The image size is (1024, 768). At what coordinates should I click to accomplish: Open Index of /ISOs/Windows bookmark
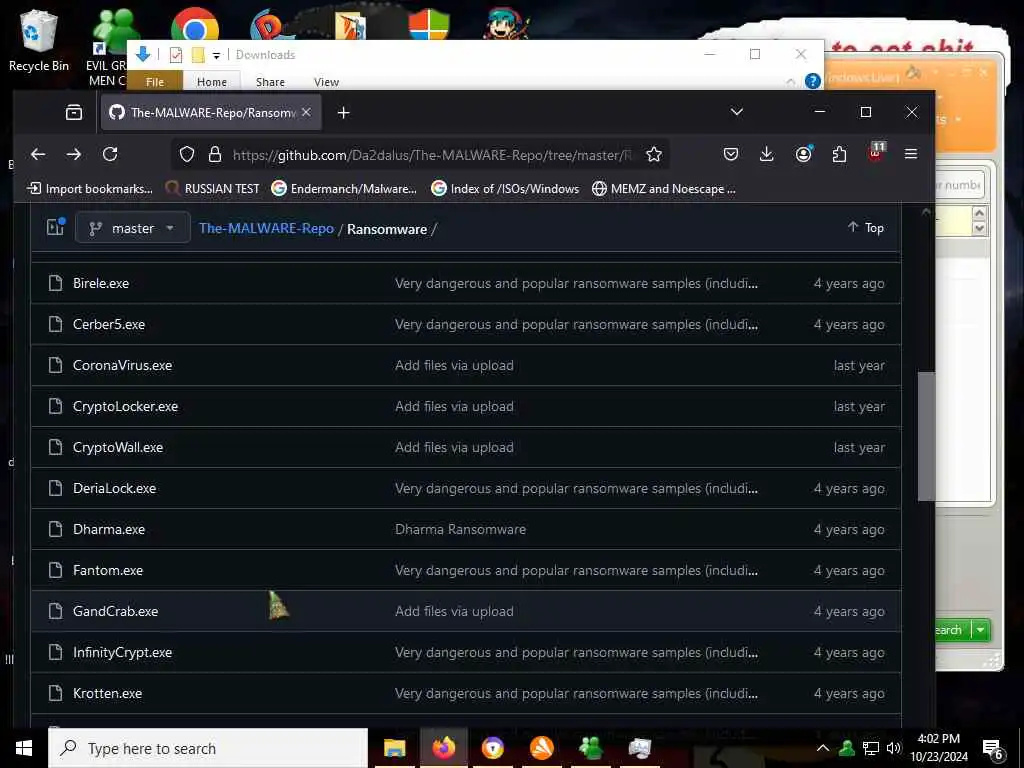click(505, 189)
